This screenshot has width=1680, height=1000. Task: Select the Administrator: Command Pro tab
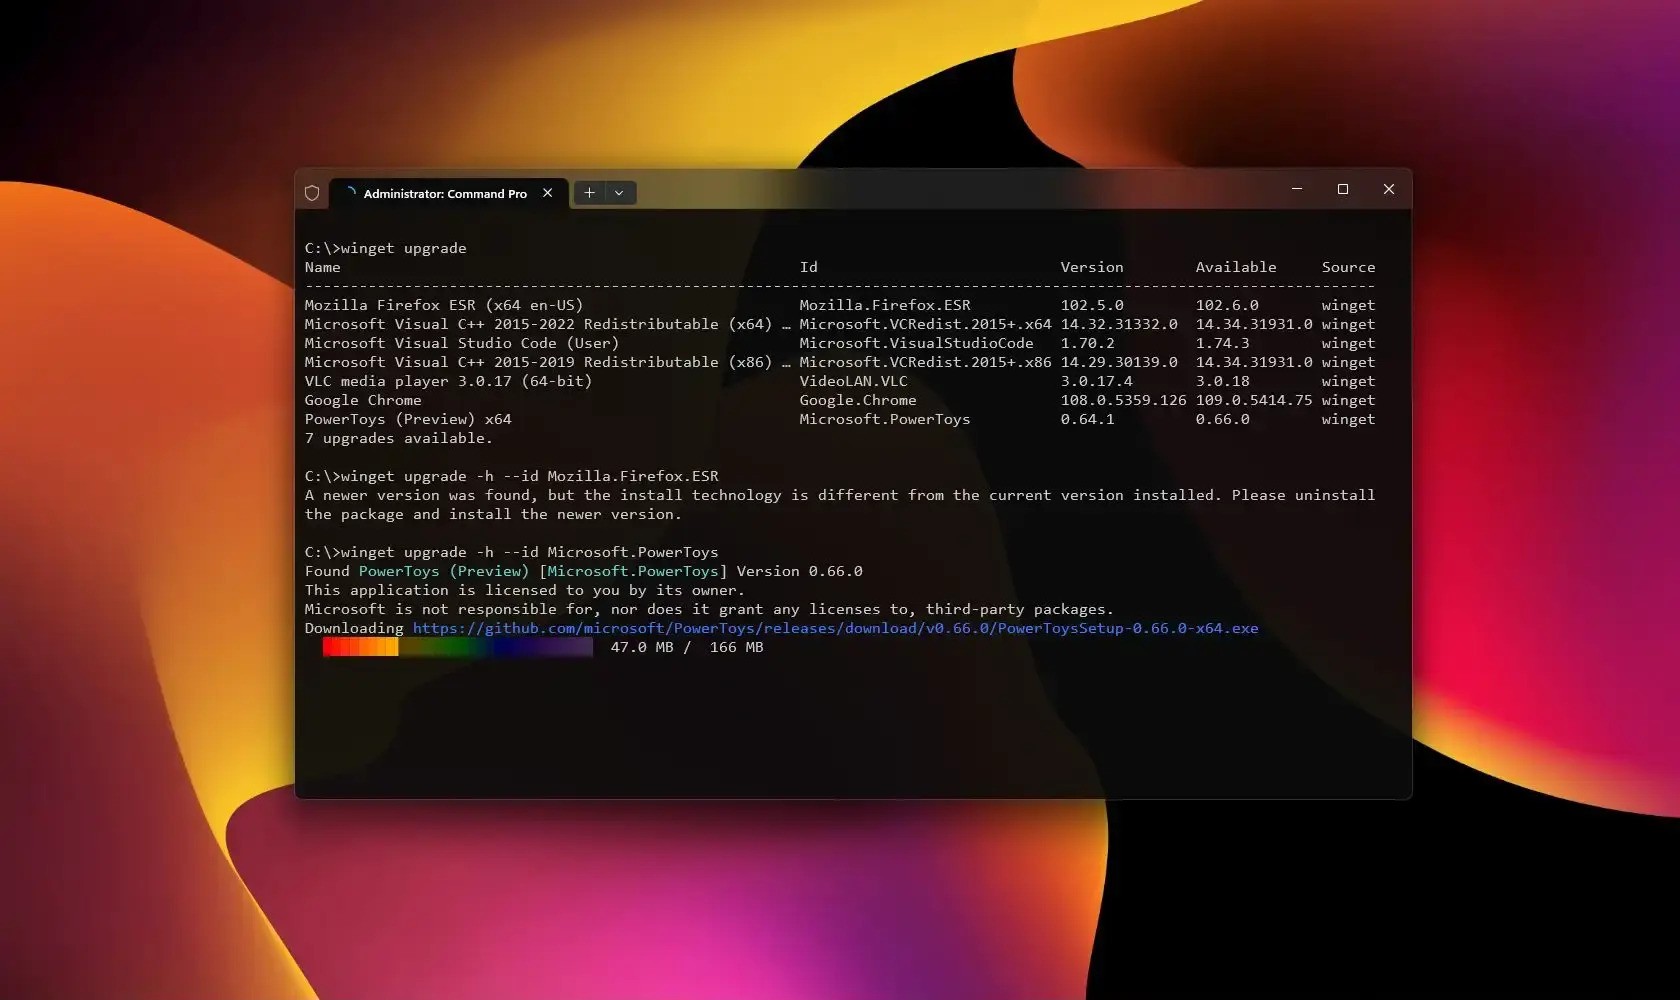445,193
